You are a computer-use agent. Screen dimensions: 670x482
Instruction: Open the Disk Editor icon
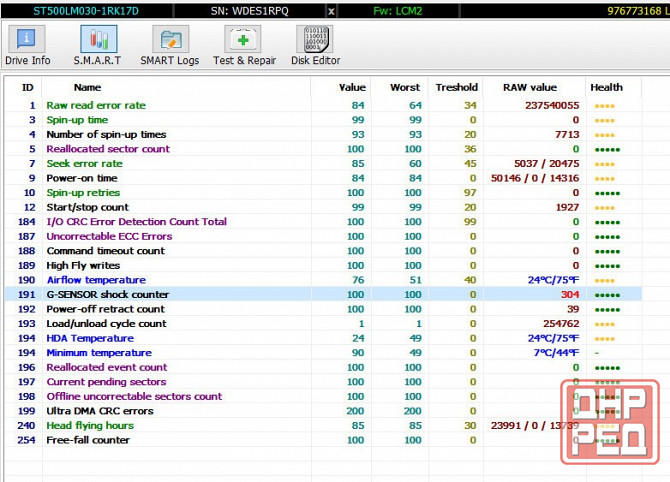click(315, 39)
